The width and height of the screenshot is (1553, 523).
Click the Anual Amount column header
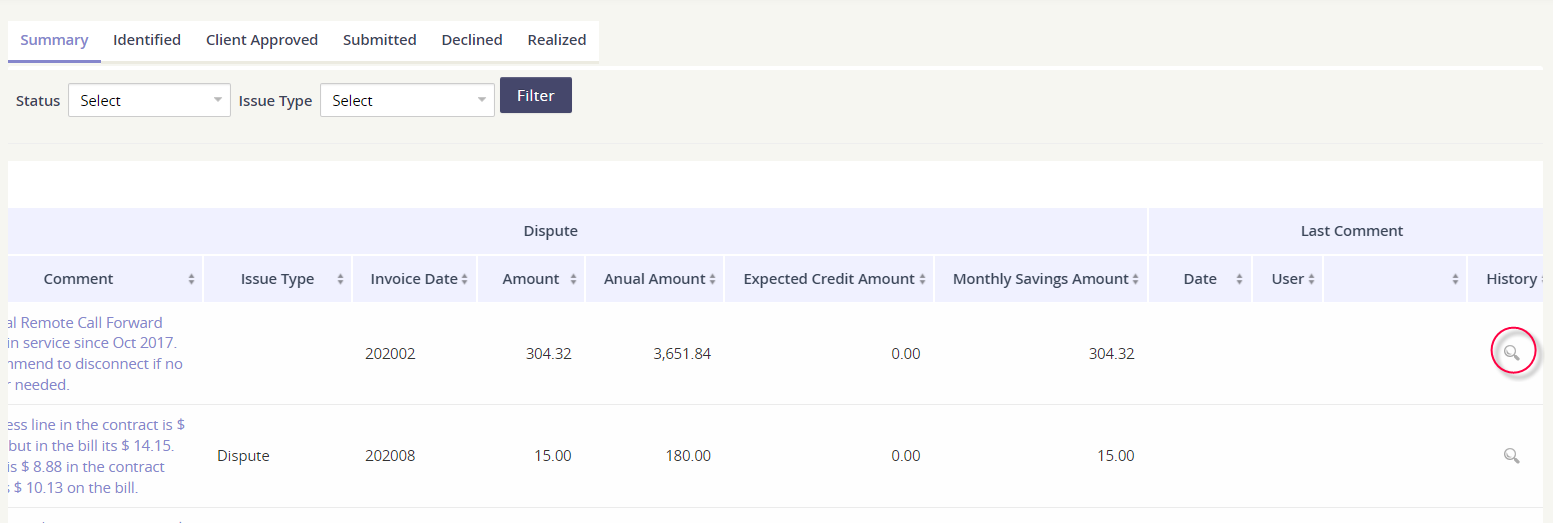pos(654,279)
